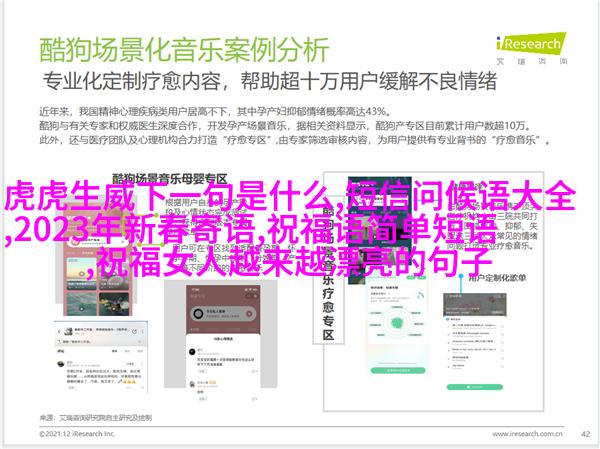Click heading 酷狗场景音乐母婴专区
The image size is (600, 449).
tap(170, 178)
